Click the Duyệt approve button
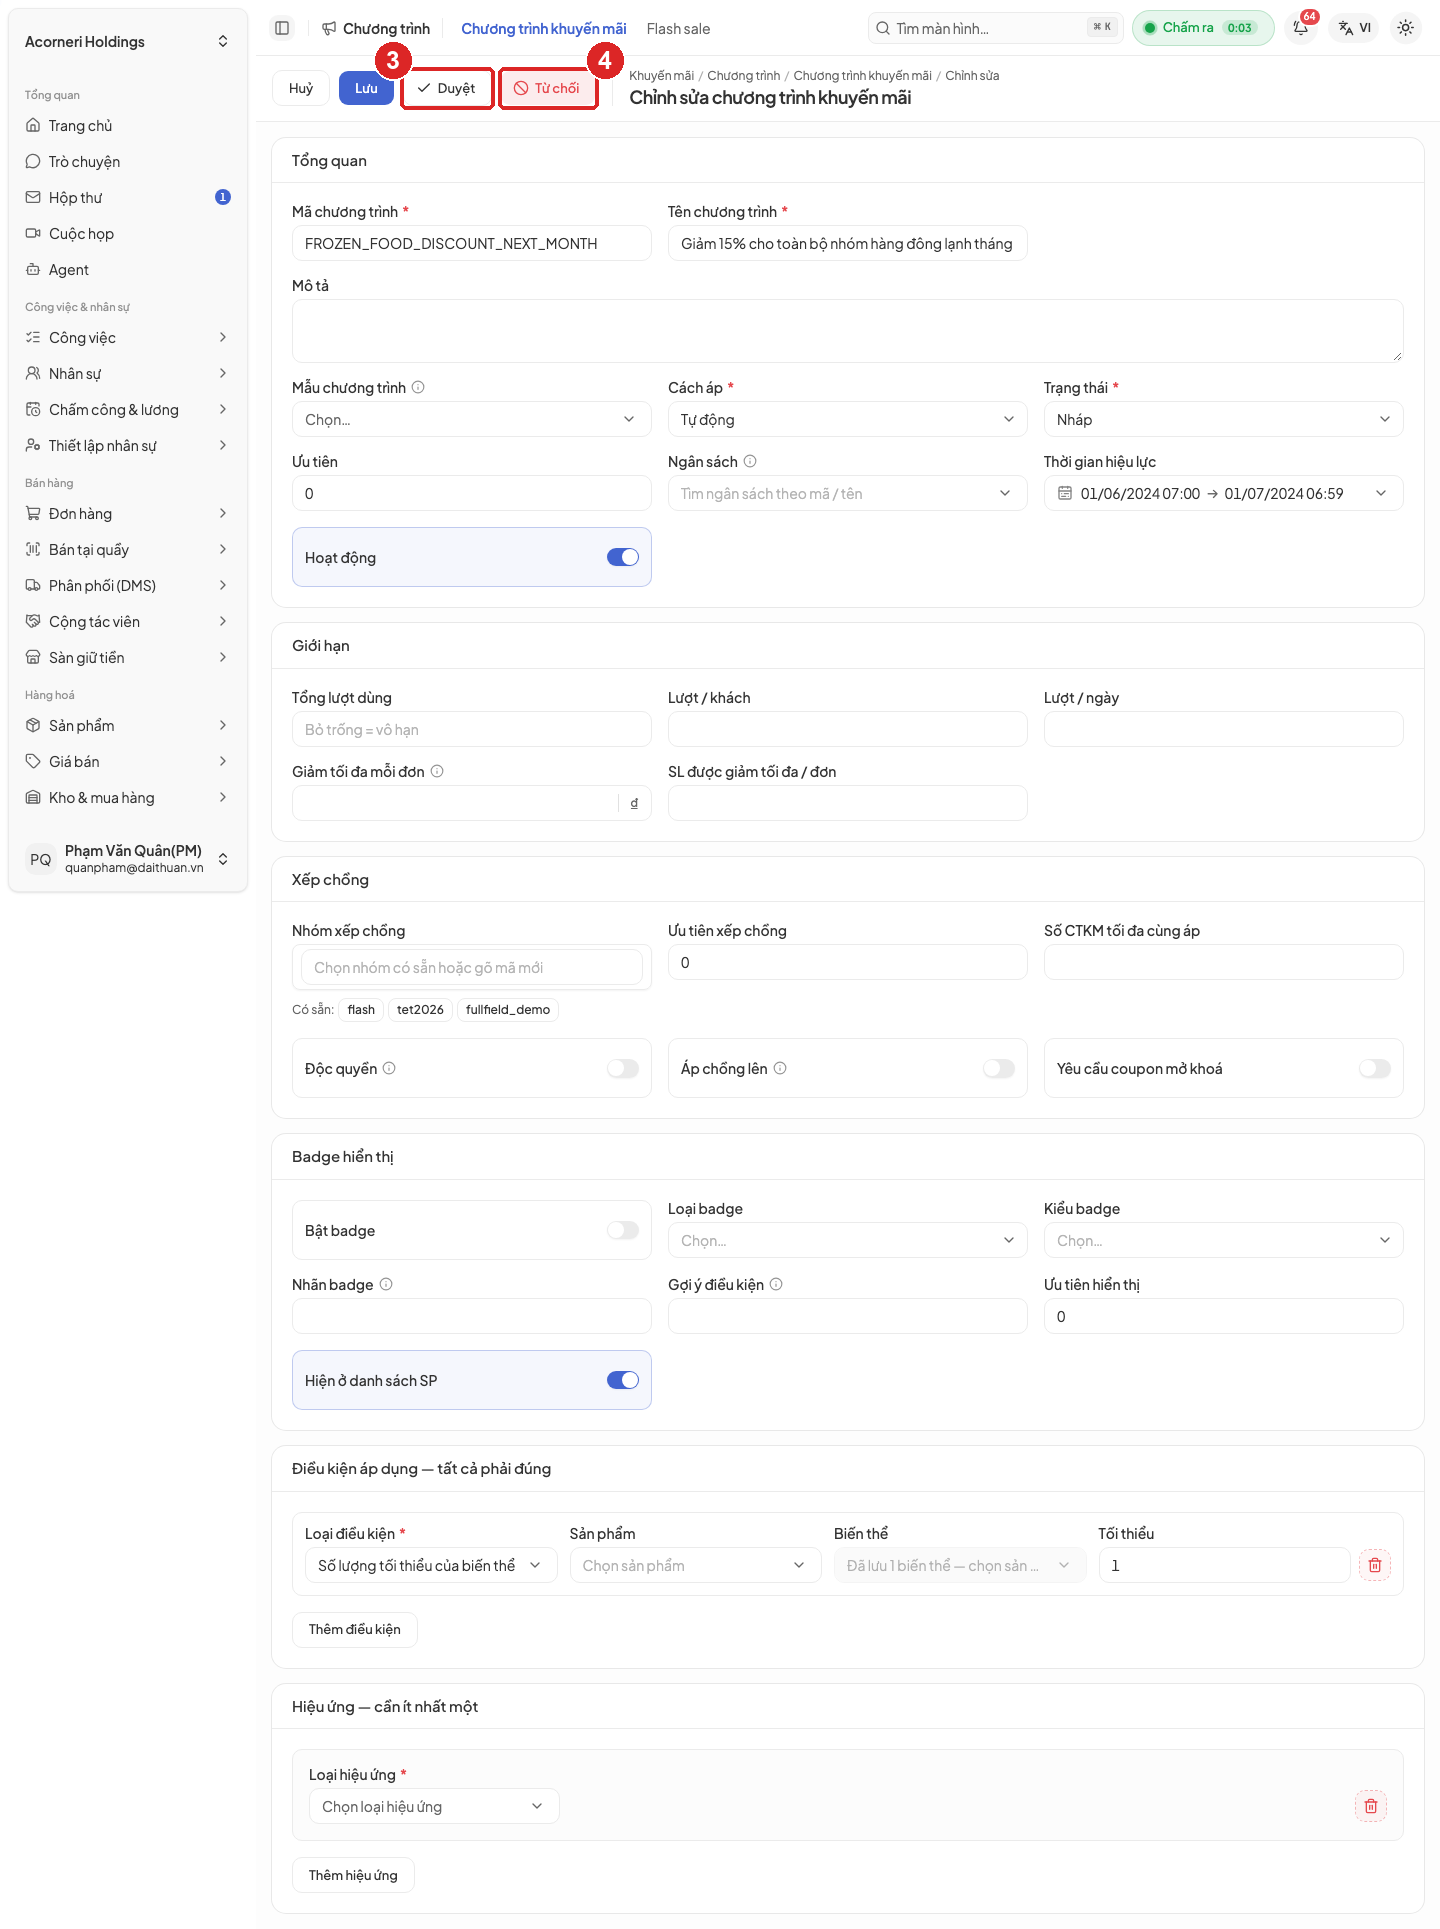 click(447, 88)
